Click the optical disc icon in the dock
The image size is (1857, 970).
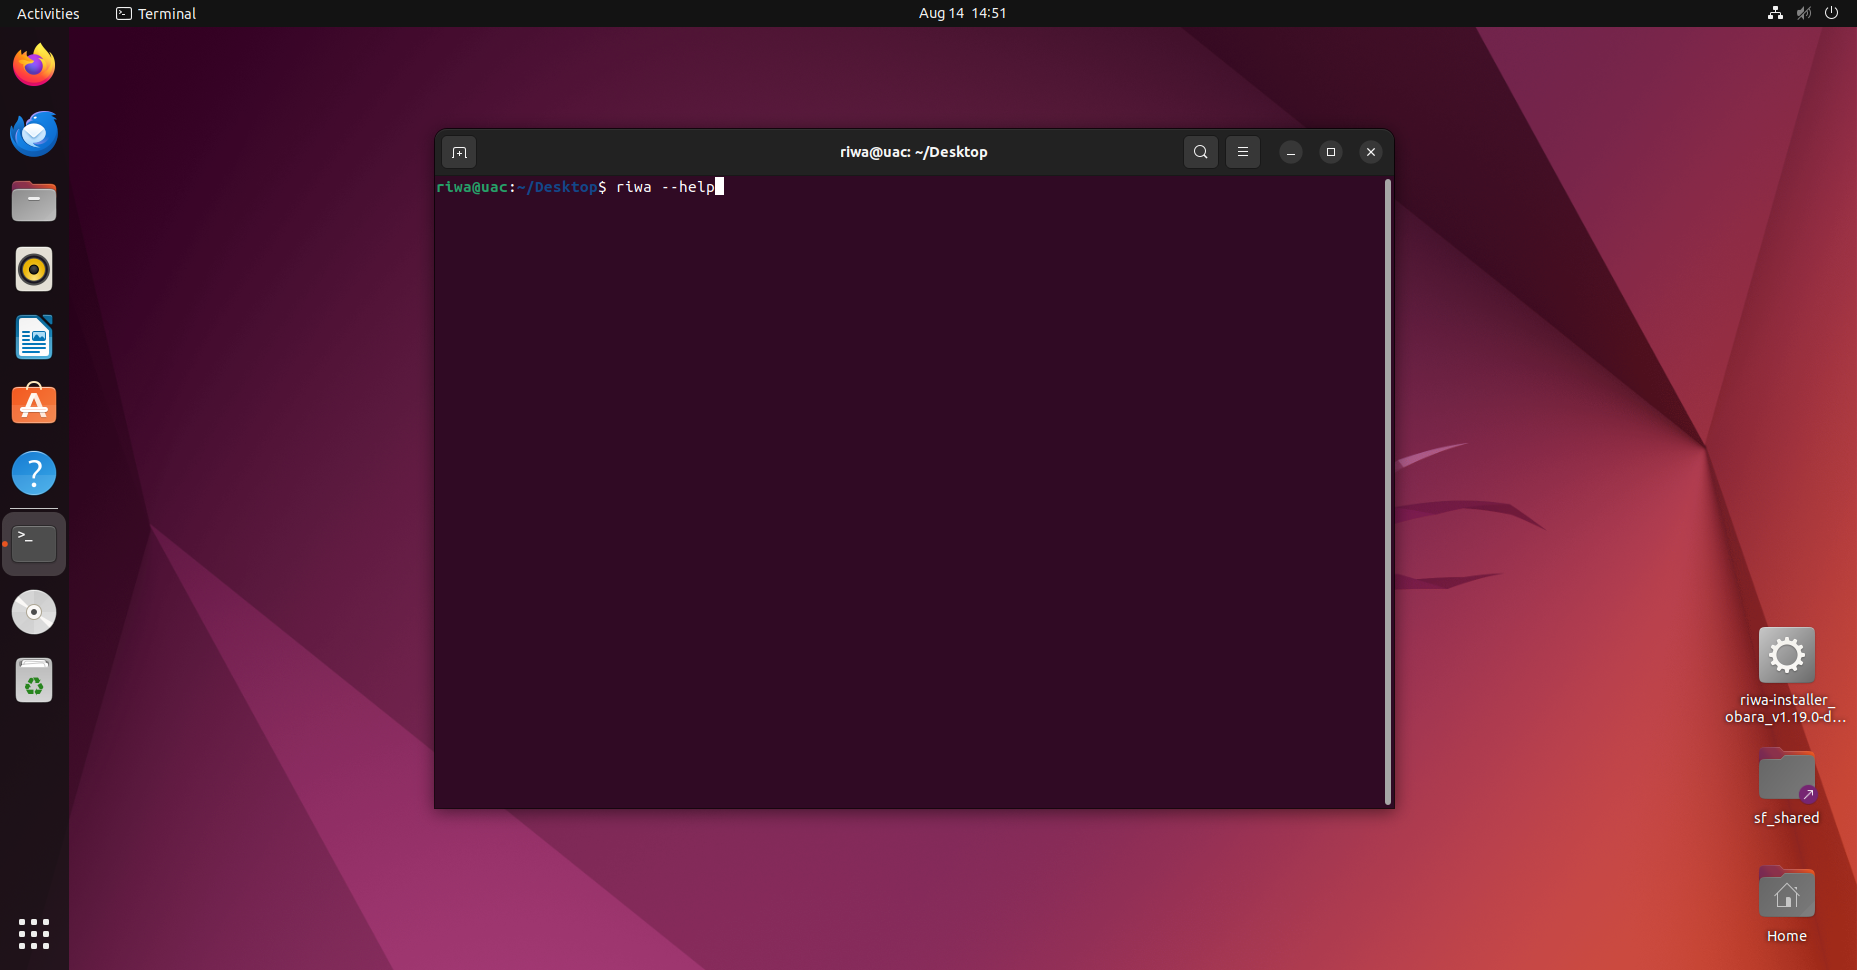pyautogui.click(x=34, y=612)
